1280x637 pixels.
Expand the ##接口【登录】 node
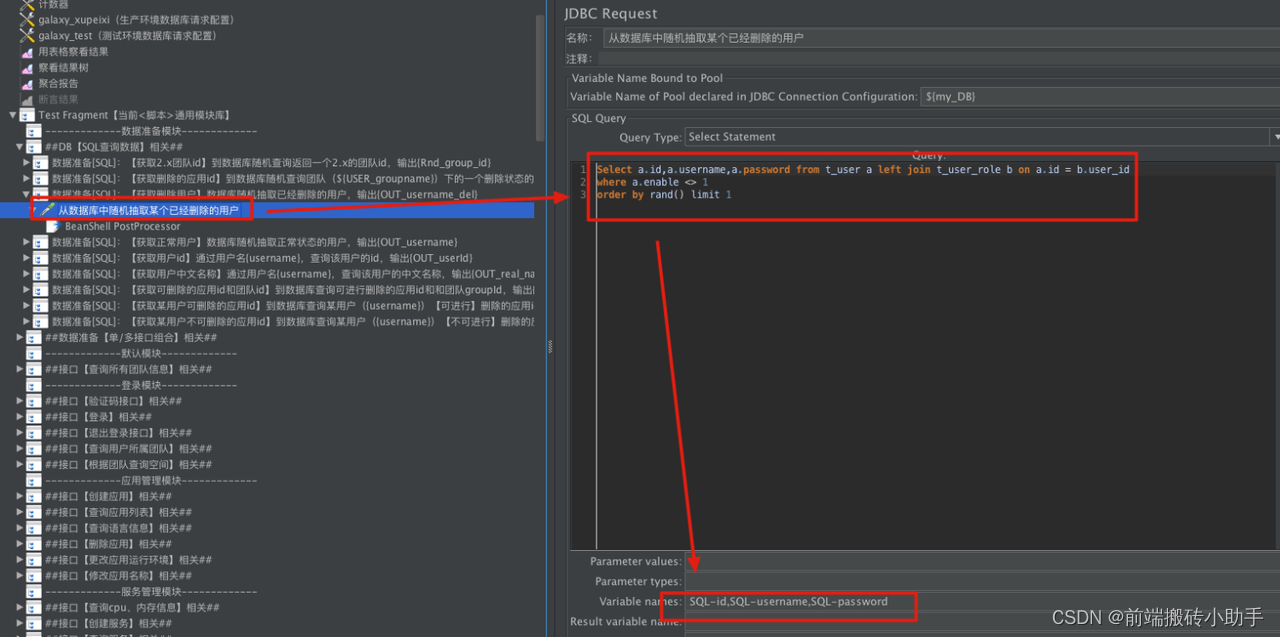coord(19,417)
